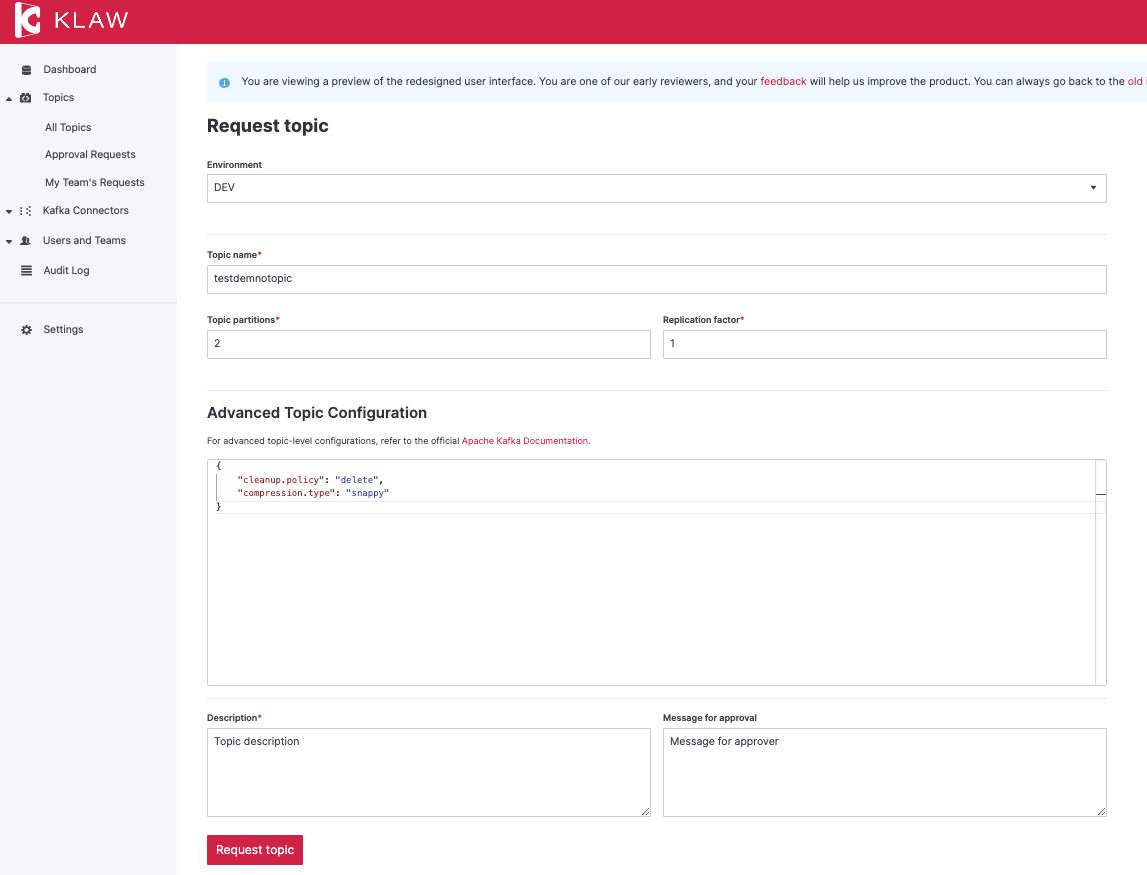Click the Dashboard database icon
This screenshot has height=875, width=1147.
pos(26,70)
